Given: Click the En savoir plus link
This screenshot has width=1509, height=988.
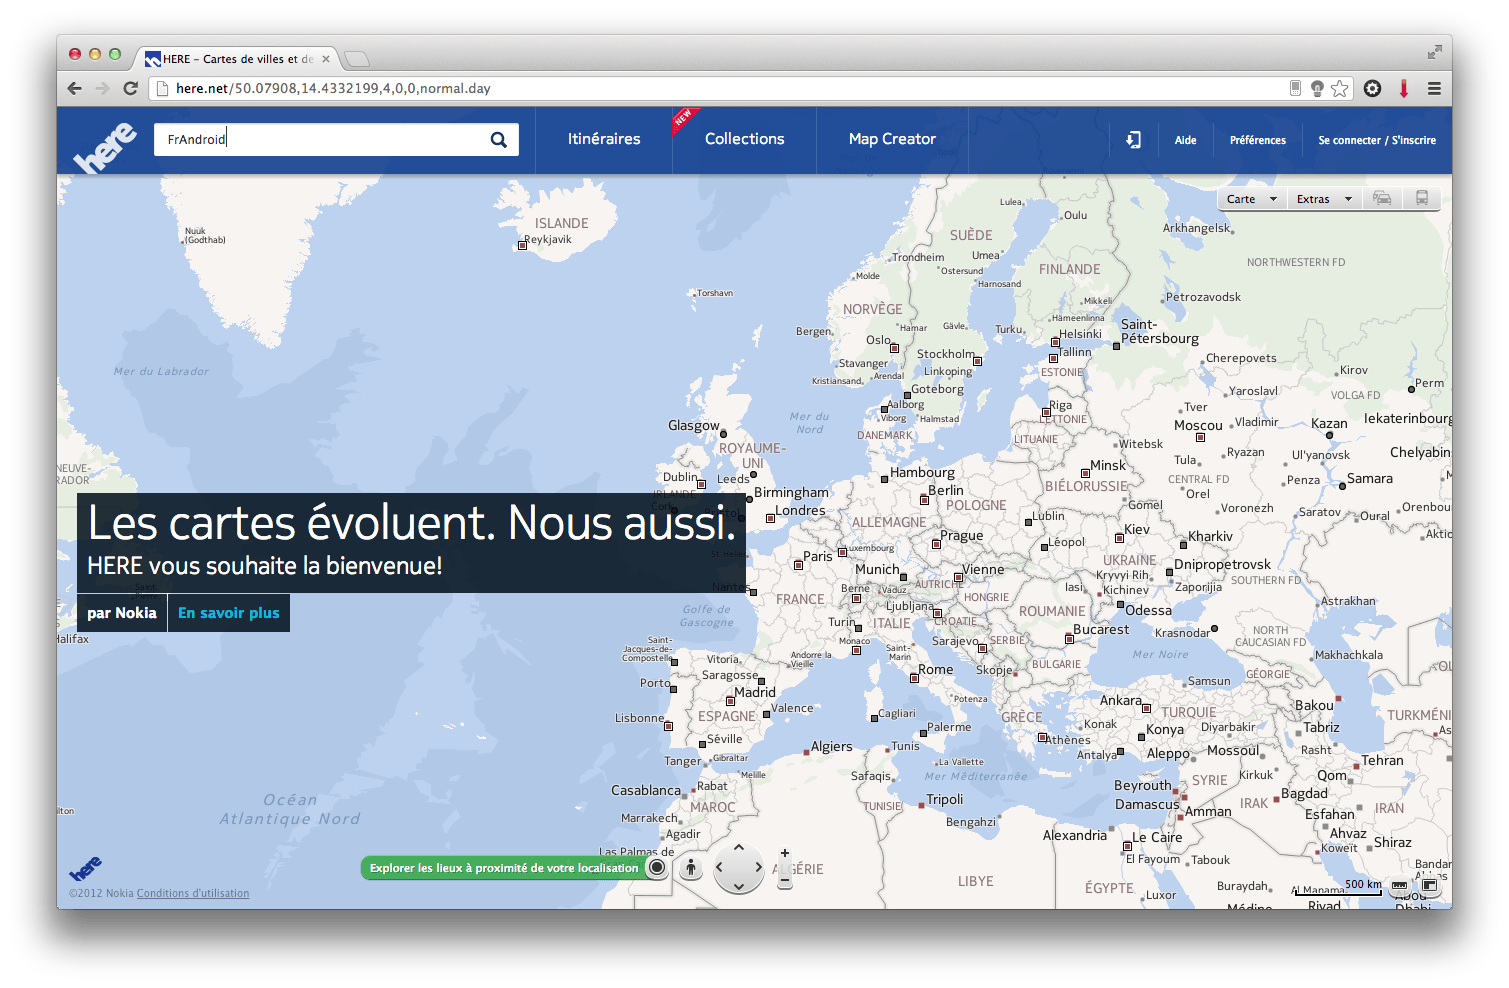Looking at the screenshot, I should point(229,613).
